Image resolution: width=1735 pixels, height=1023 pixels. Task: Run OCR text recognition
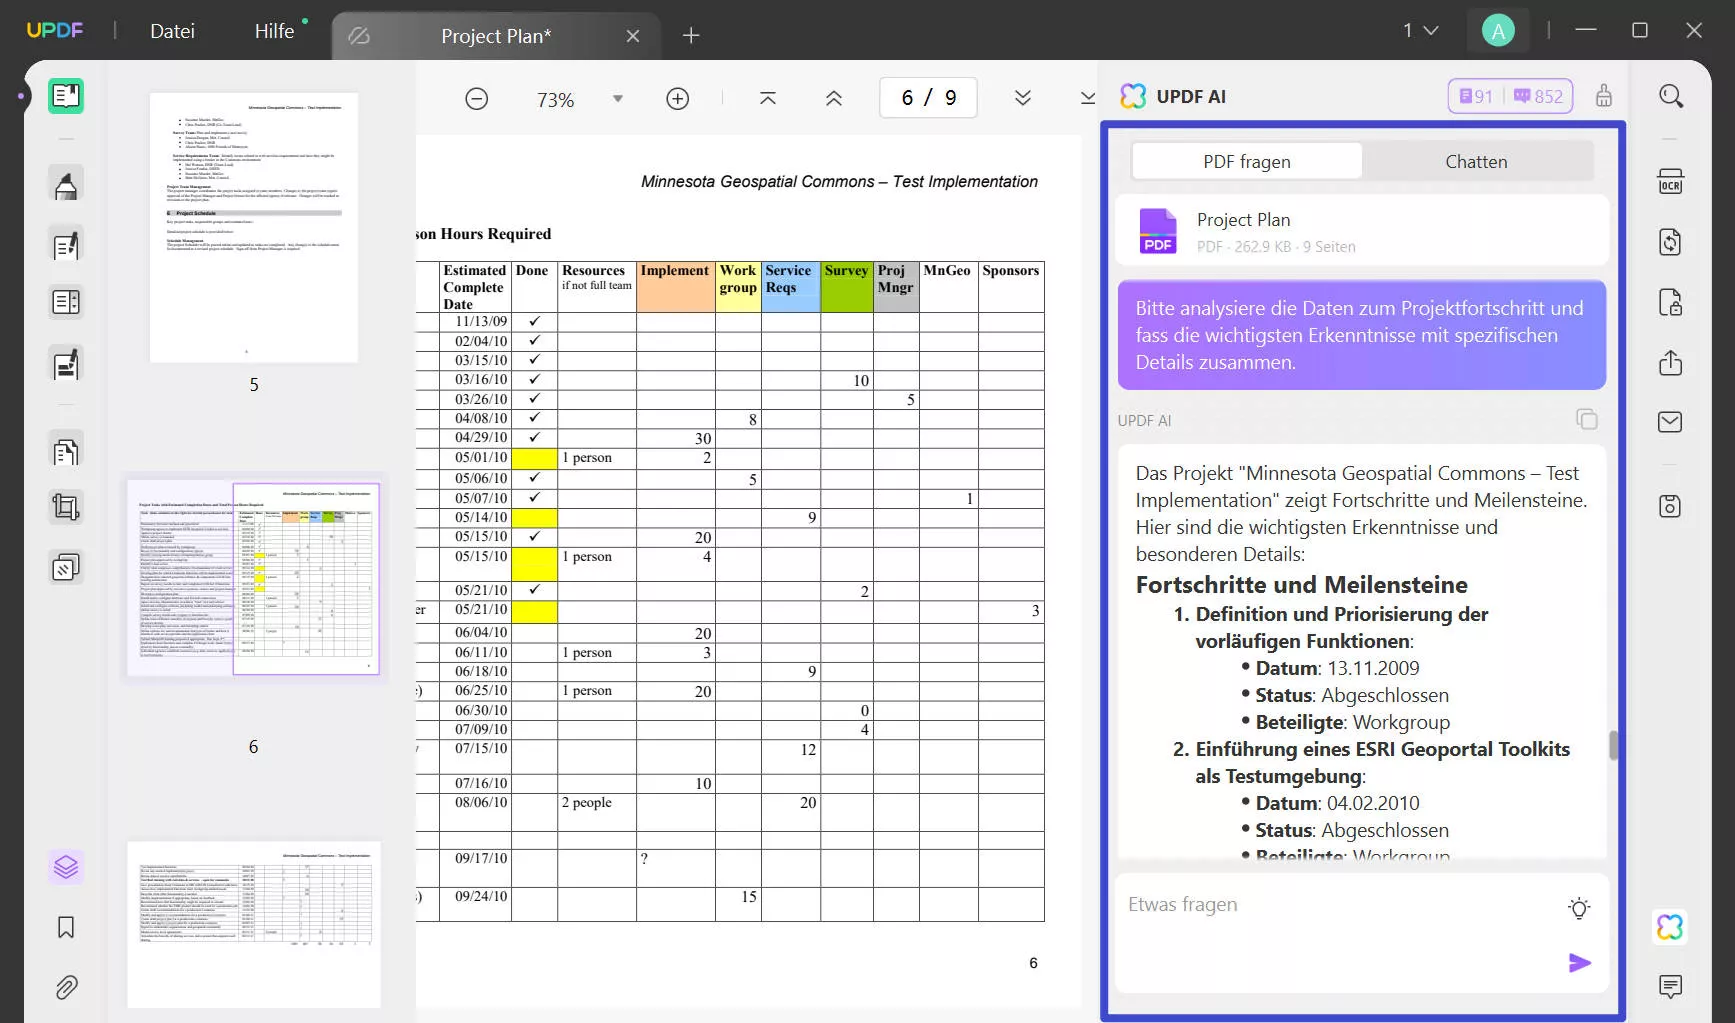(x=1671, y=182)
